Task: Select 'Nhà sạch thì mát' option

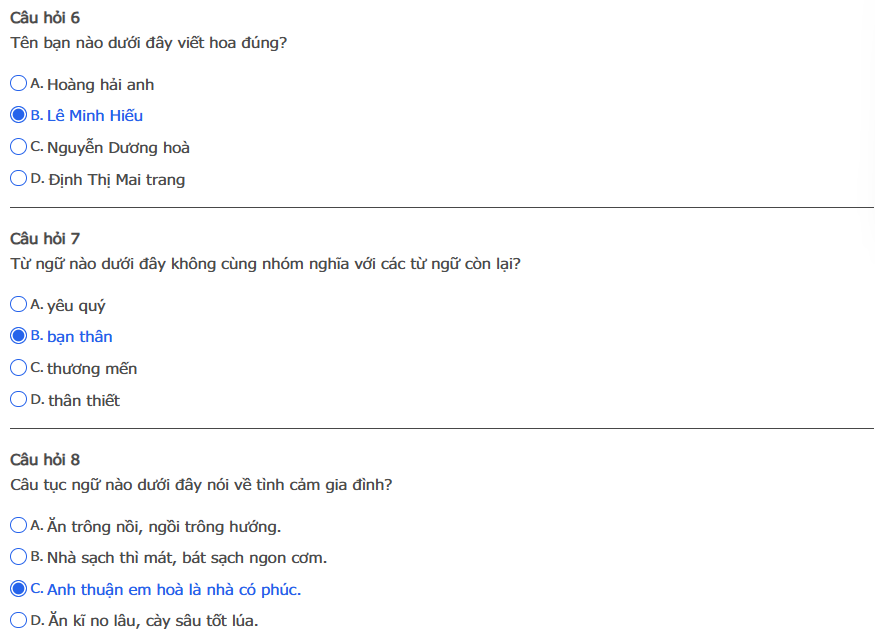Action: 18,557
